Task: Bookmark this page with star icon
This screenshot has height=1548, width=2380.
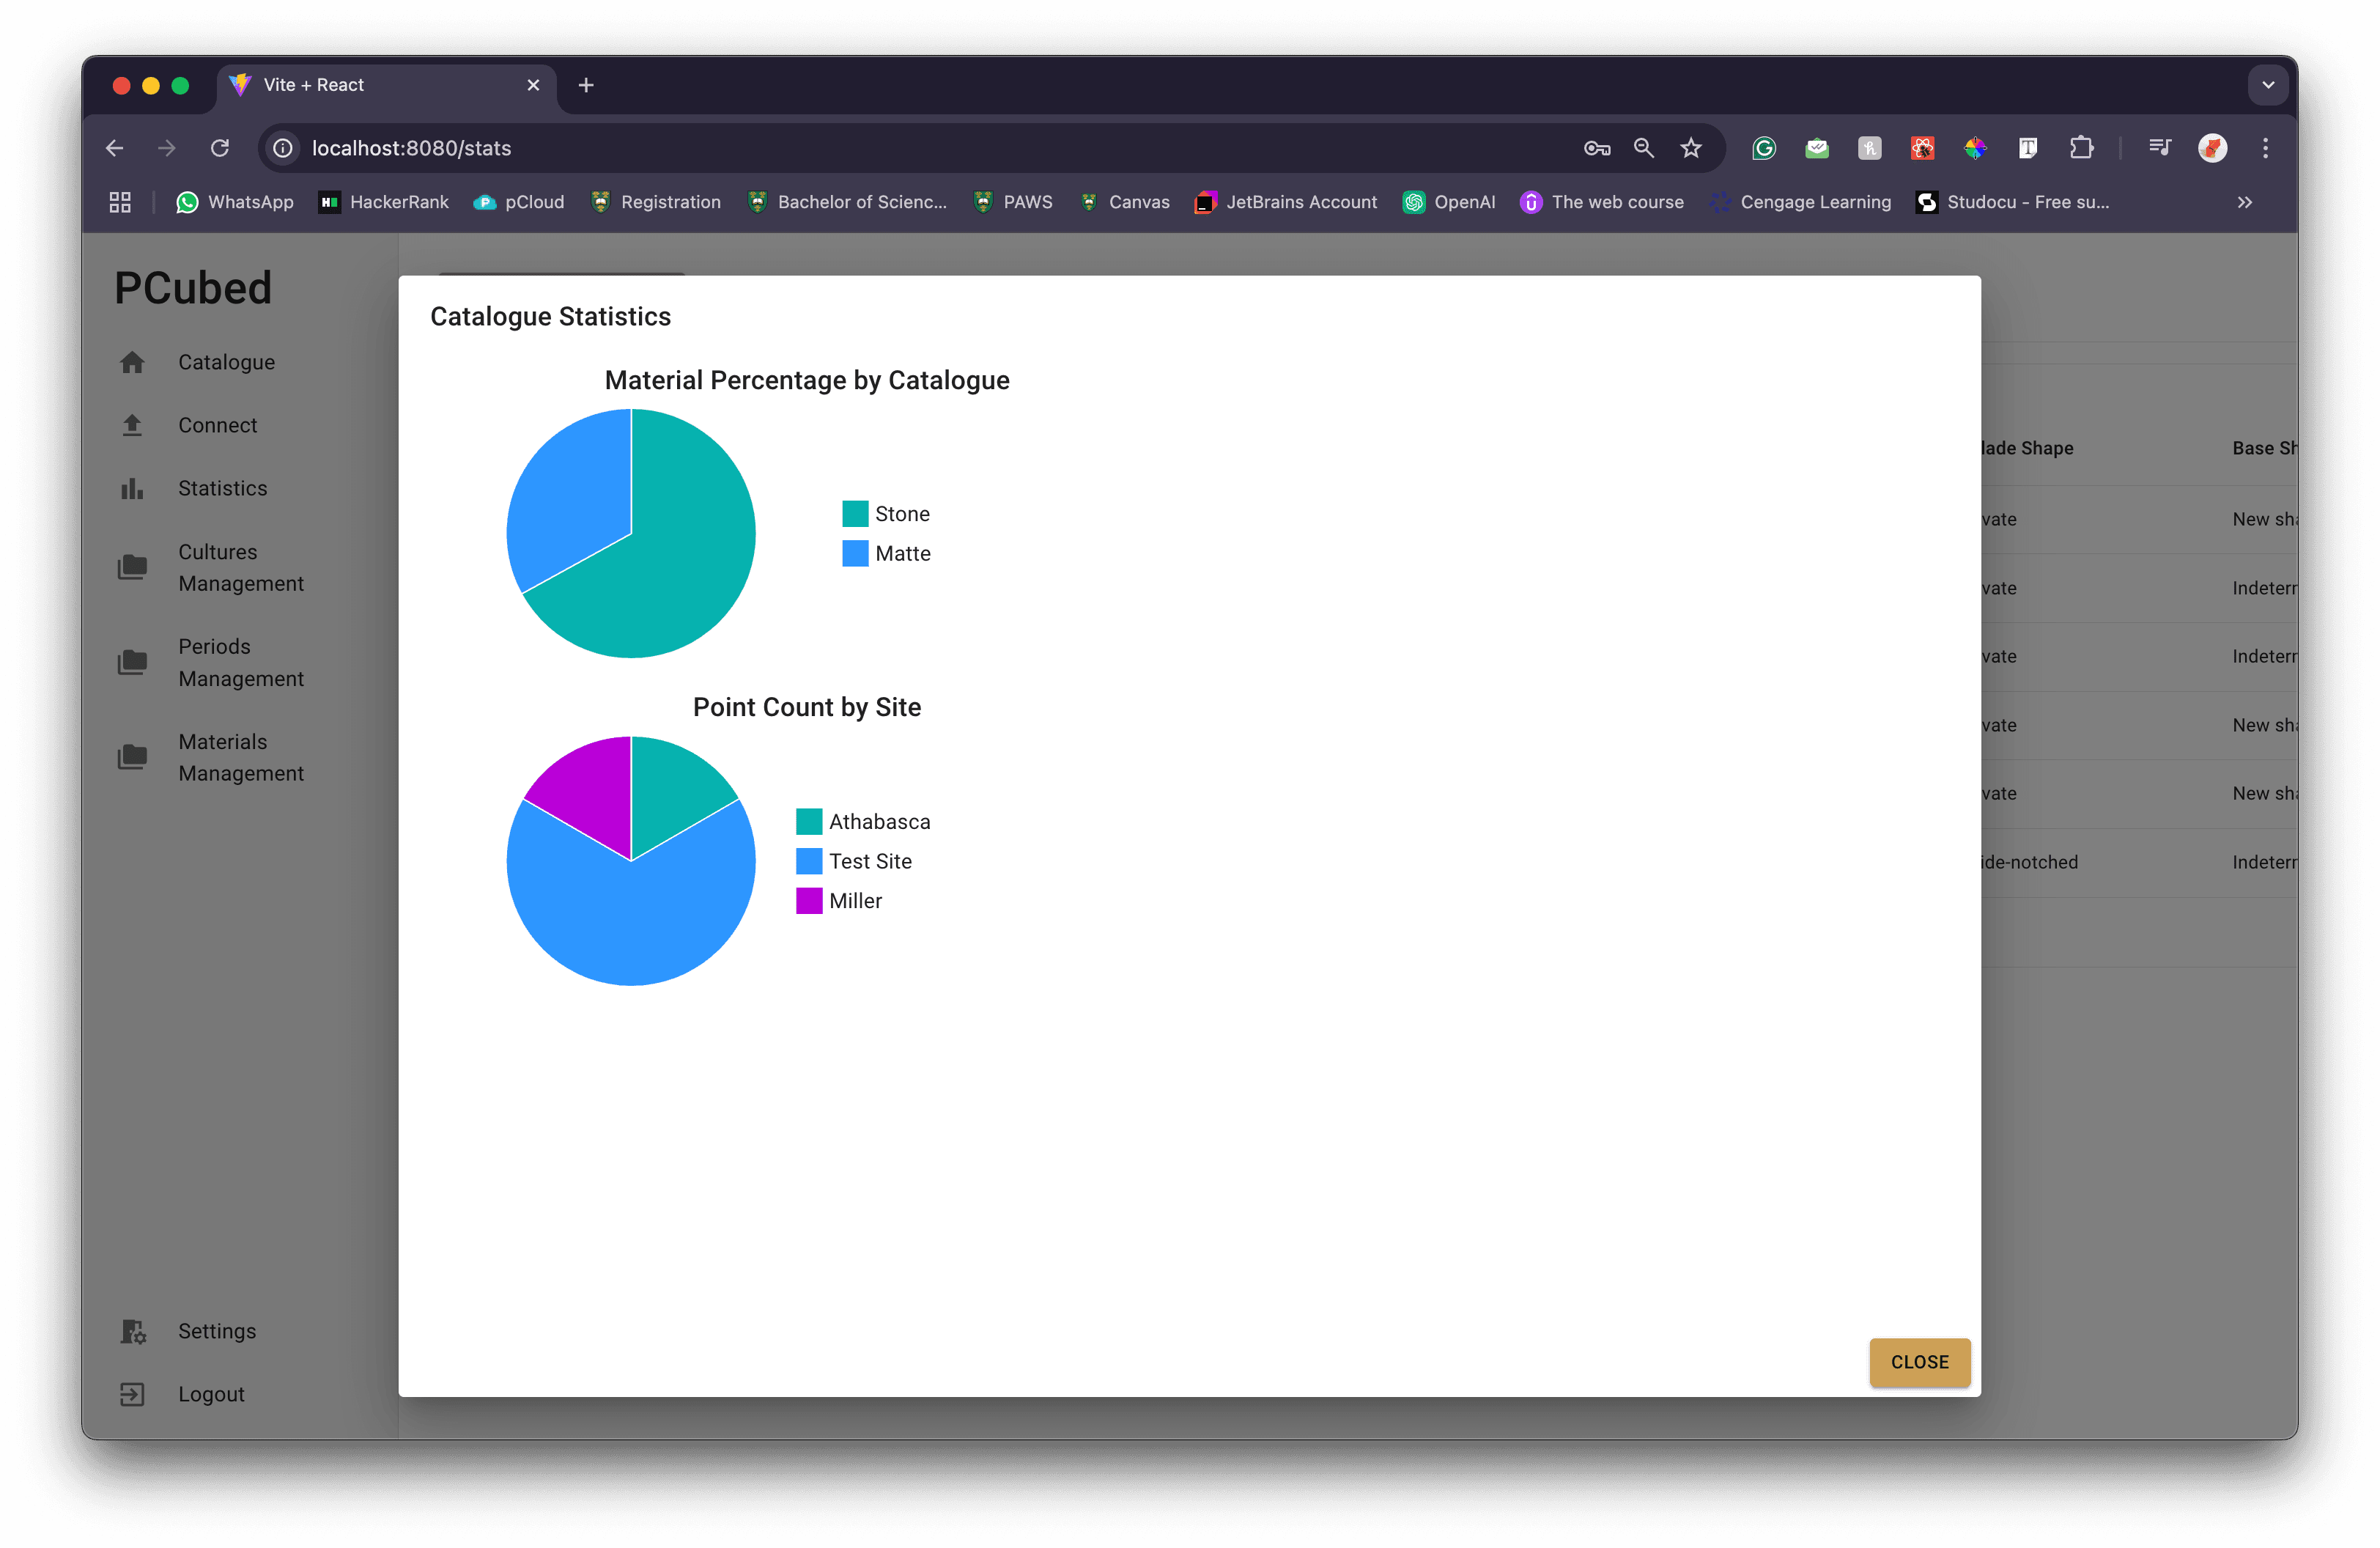Action: 1690,148
